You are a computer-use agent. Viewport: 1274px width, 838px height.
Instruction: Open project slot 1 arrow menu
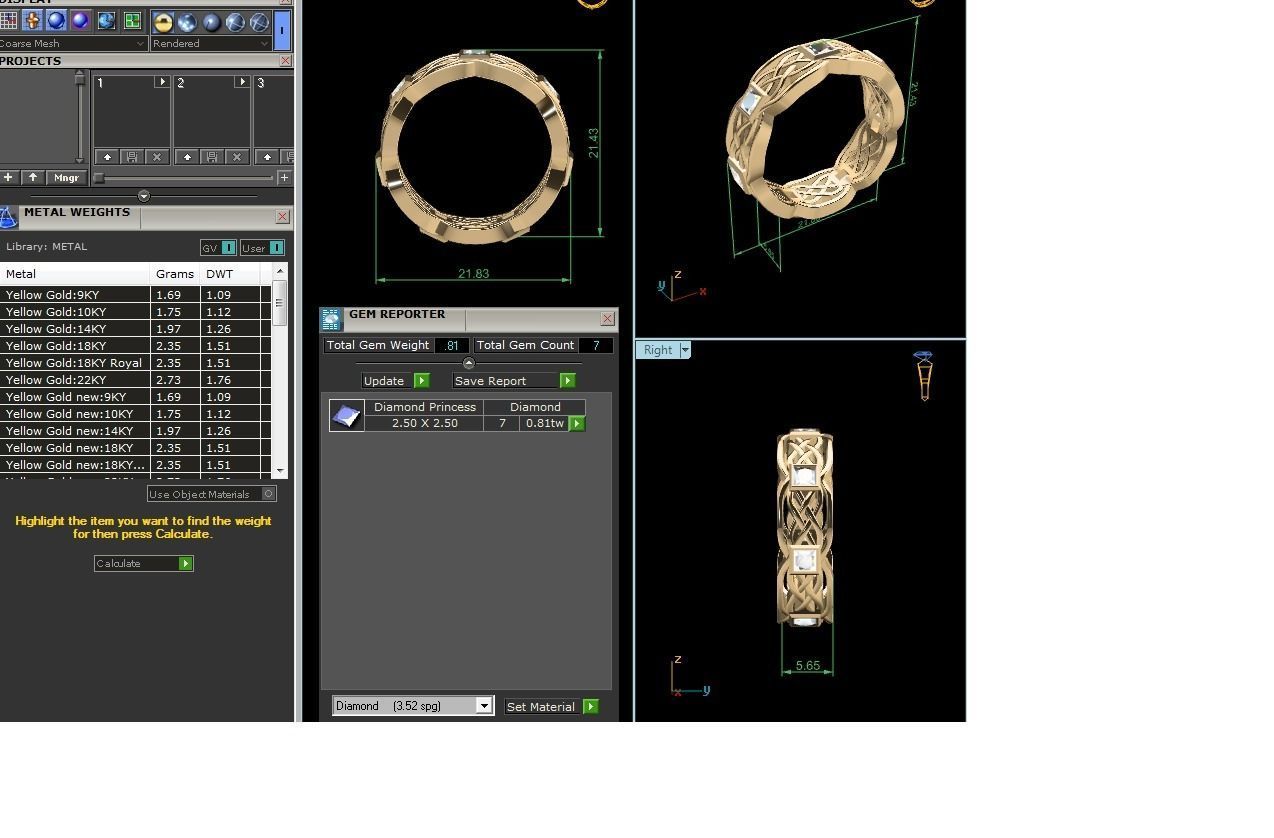click(161, 82)
